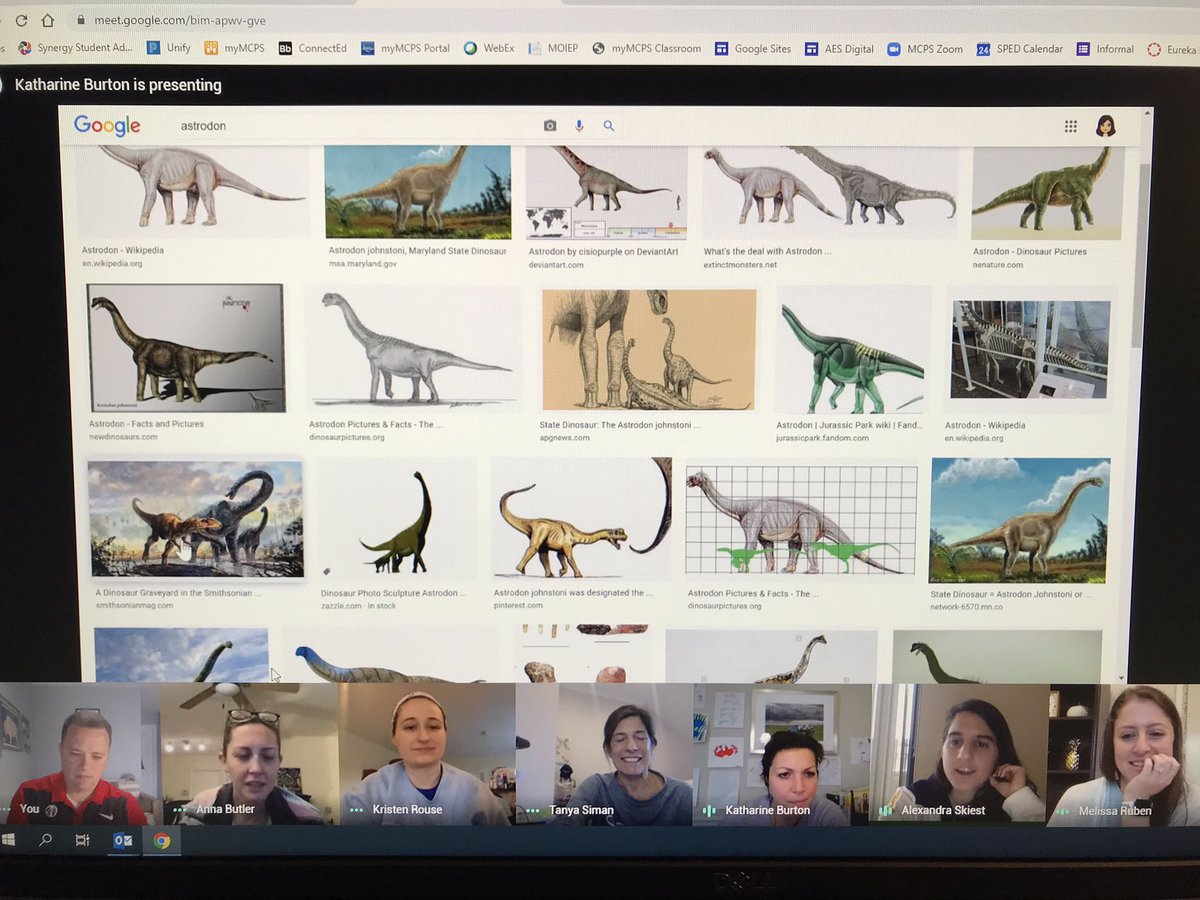The image size is (1200, 900).
Task: Open the SPED Calendar bookmark
Action: pyautogui.click(x=1020, y=48)
